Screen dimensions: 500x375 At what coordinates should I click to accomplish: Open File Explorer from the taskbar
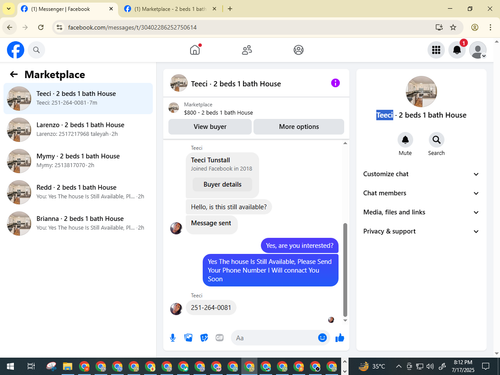[67, 367]
